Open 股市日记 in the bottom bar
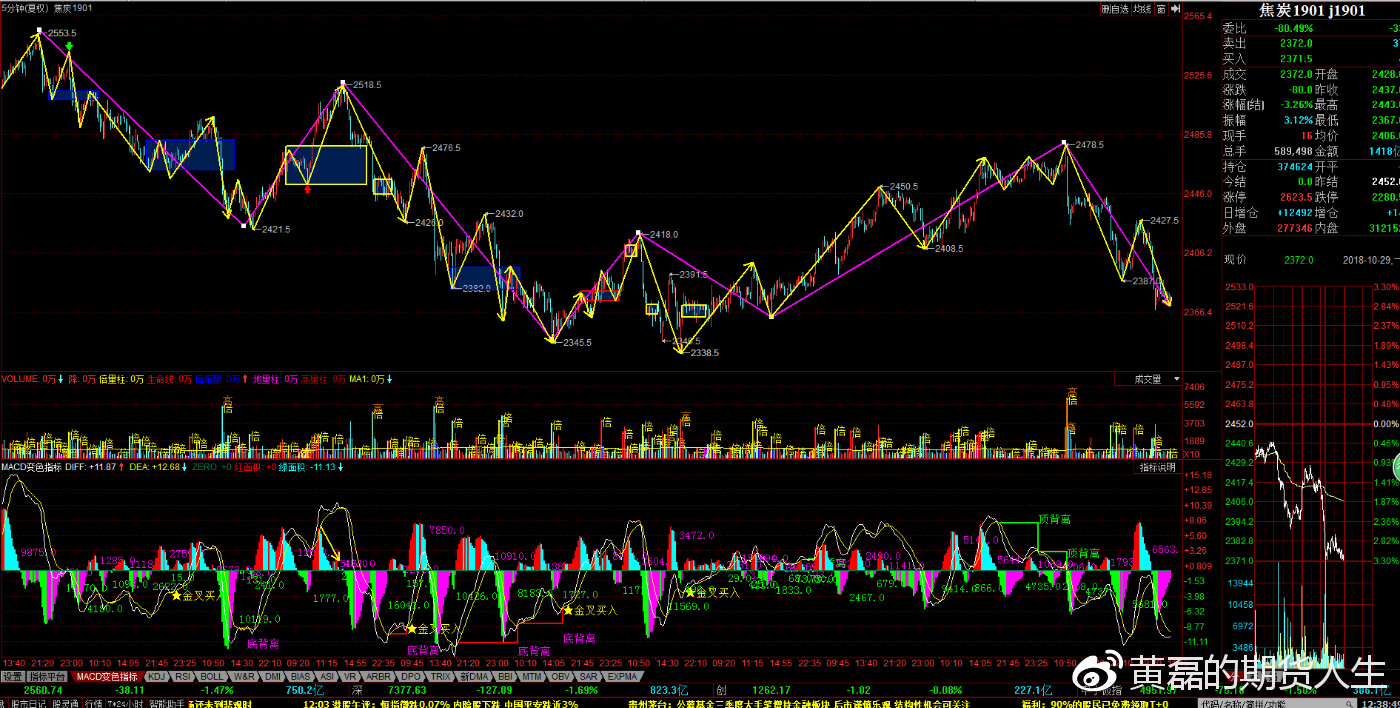Image resolution: width=1400 pixels, height=708 pixels. coord(28,703)
